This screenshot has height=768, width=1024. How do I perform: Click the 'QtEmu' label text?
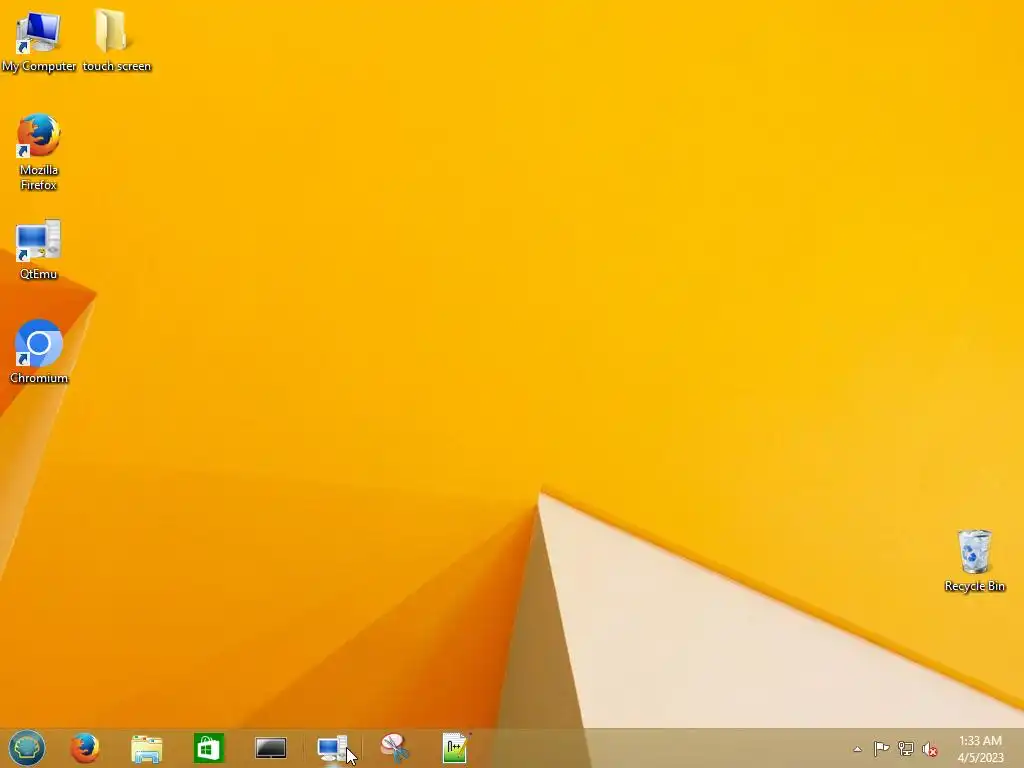coord(39,274)
